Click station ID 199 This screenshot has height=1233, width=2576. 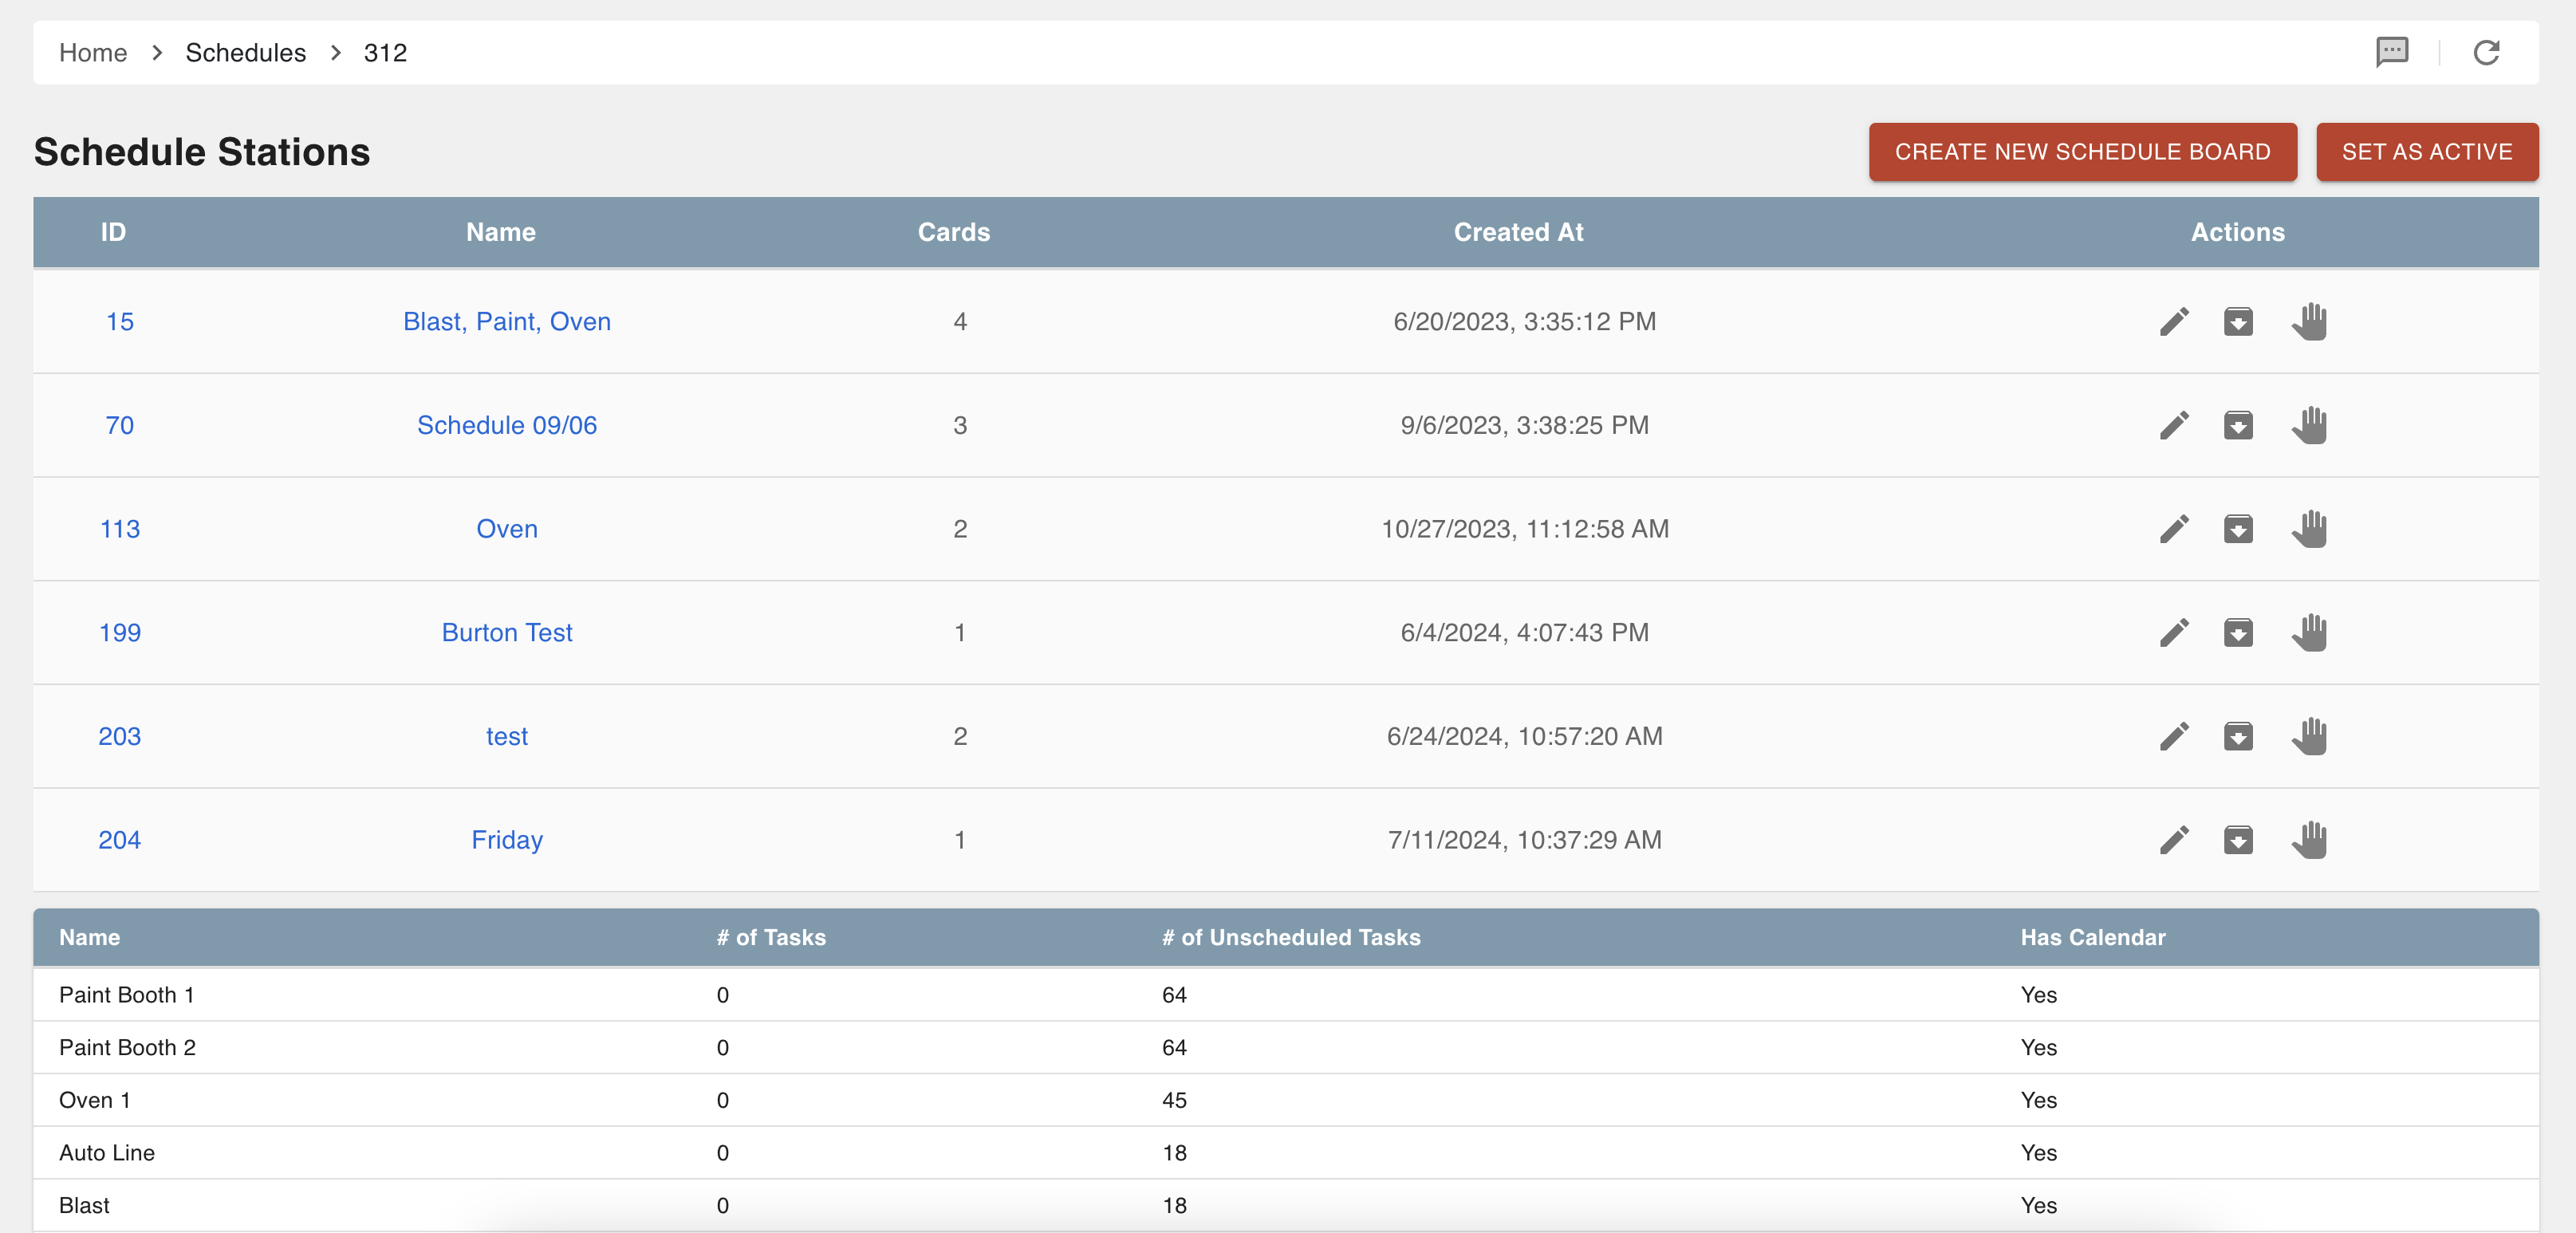tap(120, 633)
